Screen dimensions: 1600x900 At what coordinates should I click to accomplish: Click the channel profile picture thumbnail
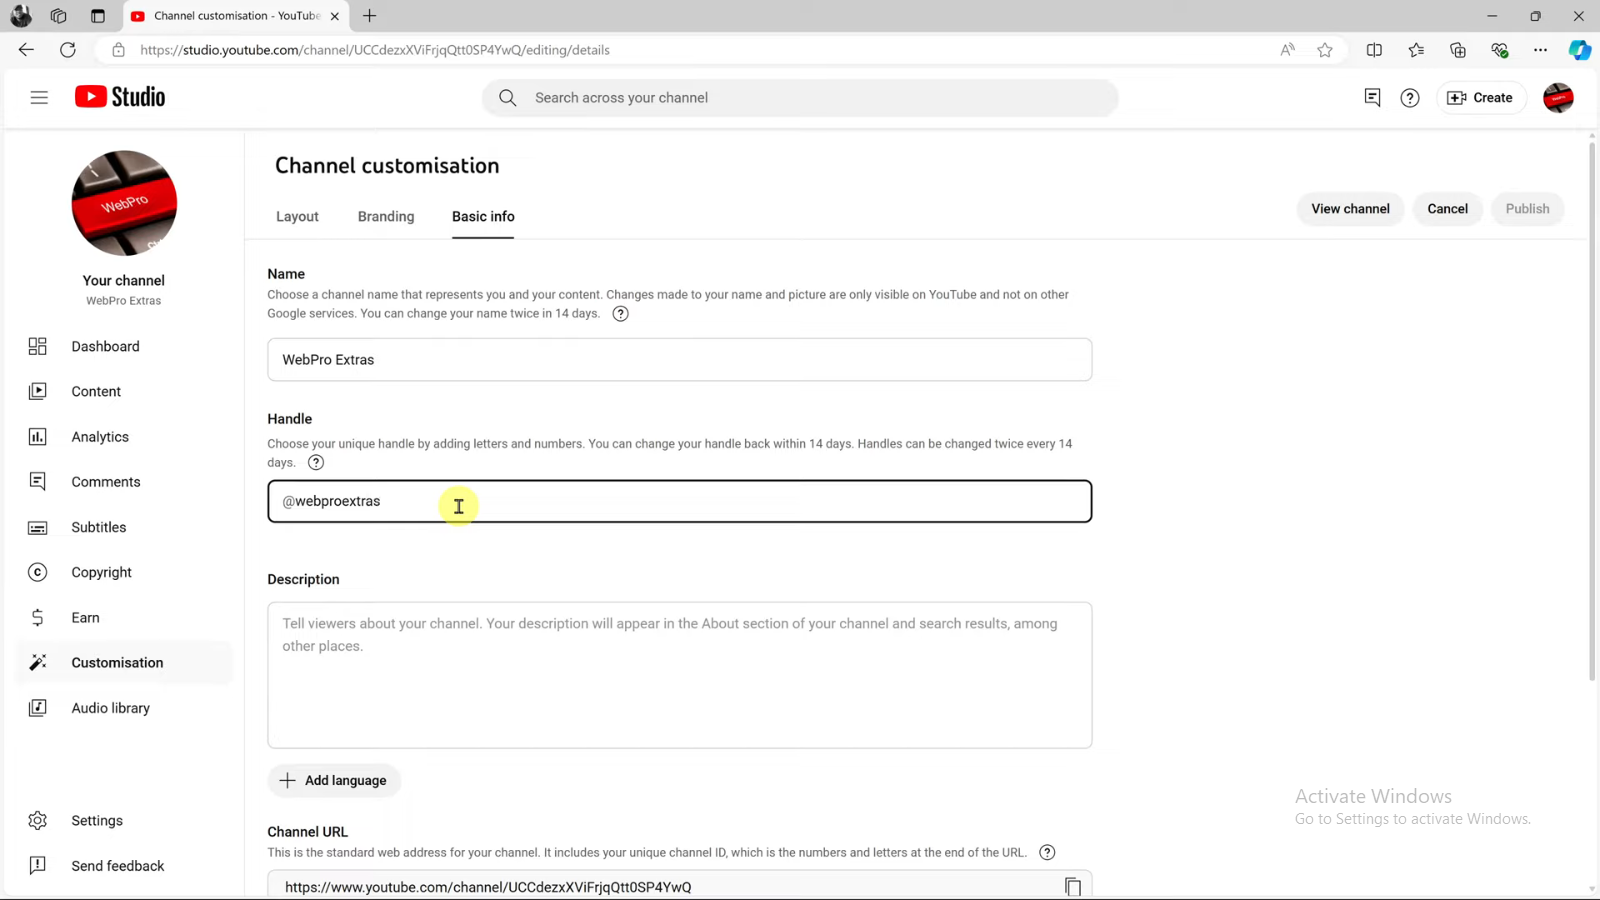coord(124,203)
